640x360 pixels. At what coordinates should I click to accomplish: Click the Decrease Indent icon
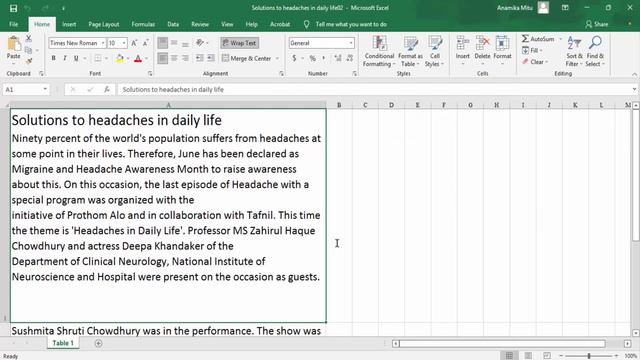200,58
